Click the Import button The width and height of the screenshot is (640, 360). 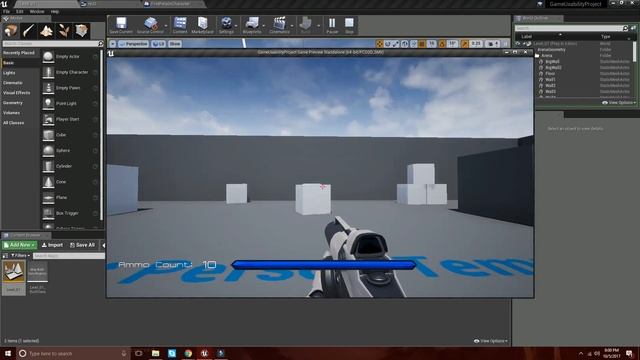[52, 245]
